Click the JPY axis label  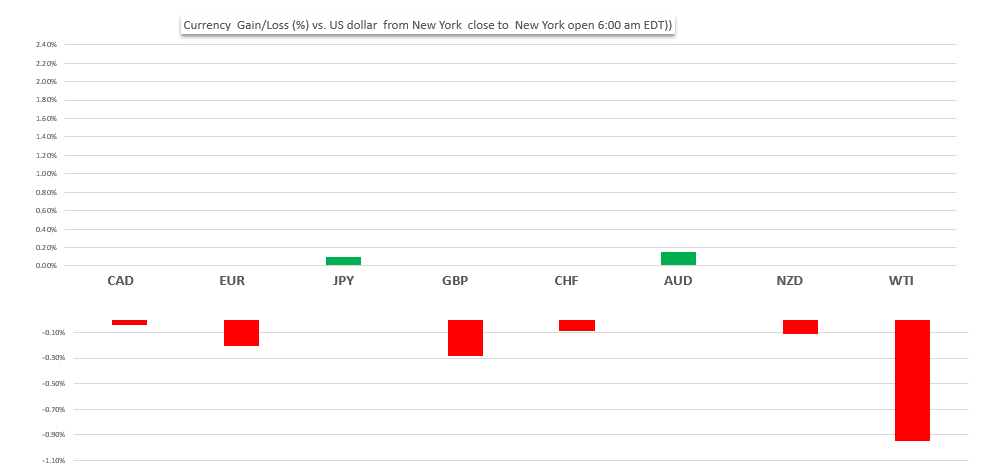pos(343,281)
